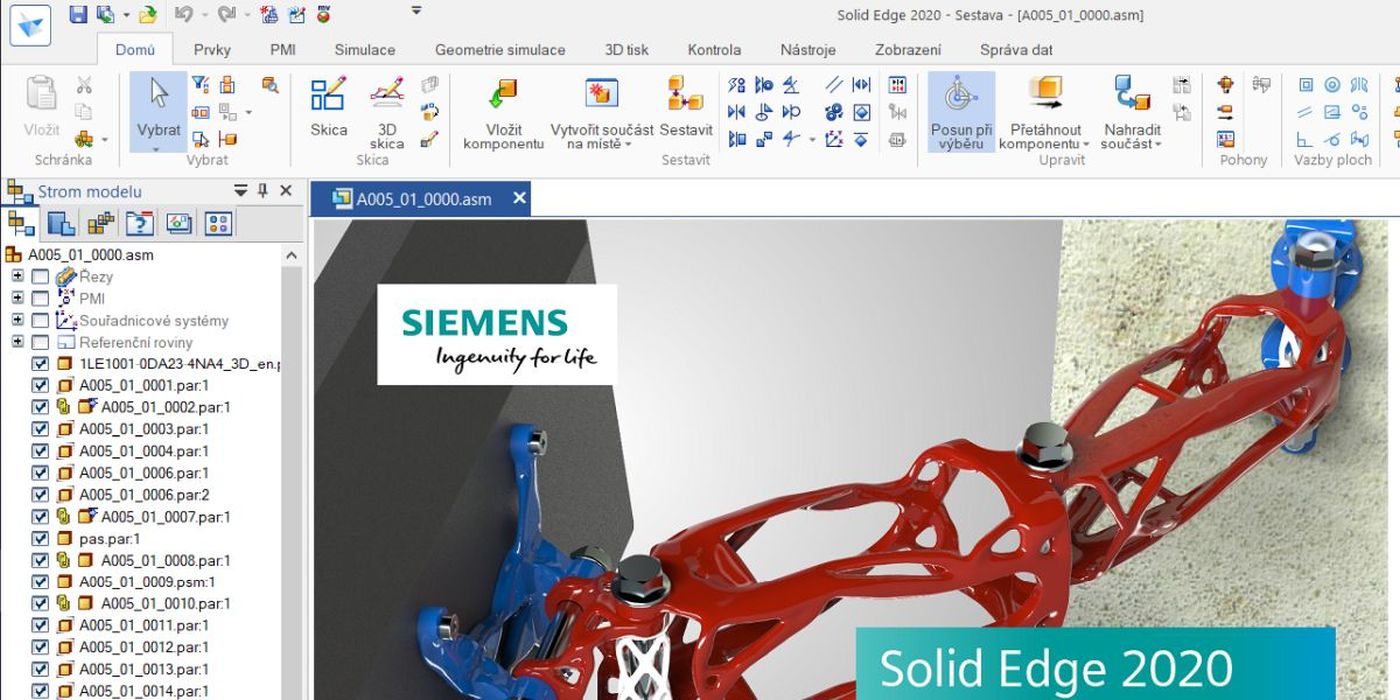Pin the Strom modelu panel

(263, 191)
